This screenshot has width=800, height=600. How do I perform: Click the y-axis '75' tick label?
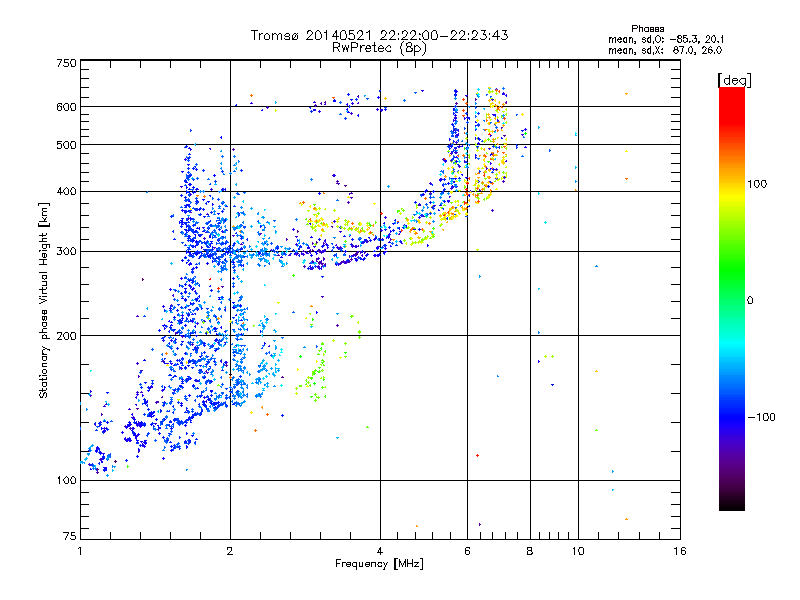(69, 536)
